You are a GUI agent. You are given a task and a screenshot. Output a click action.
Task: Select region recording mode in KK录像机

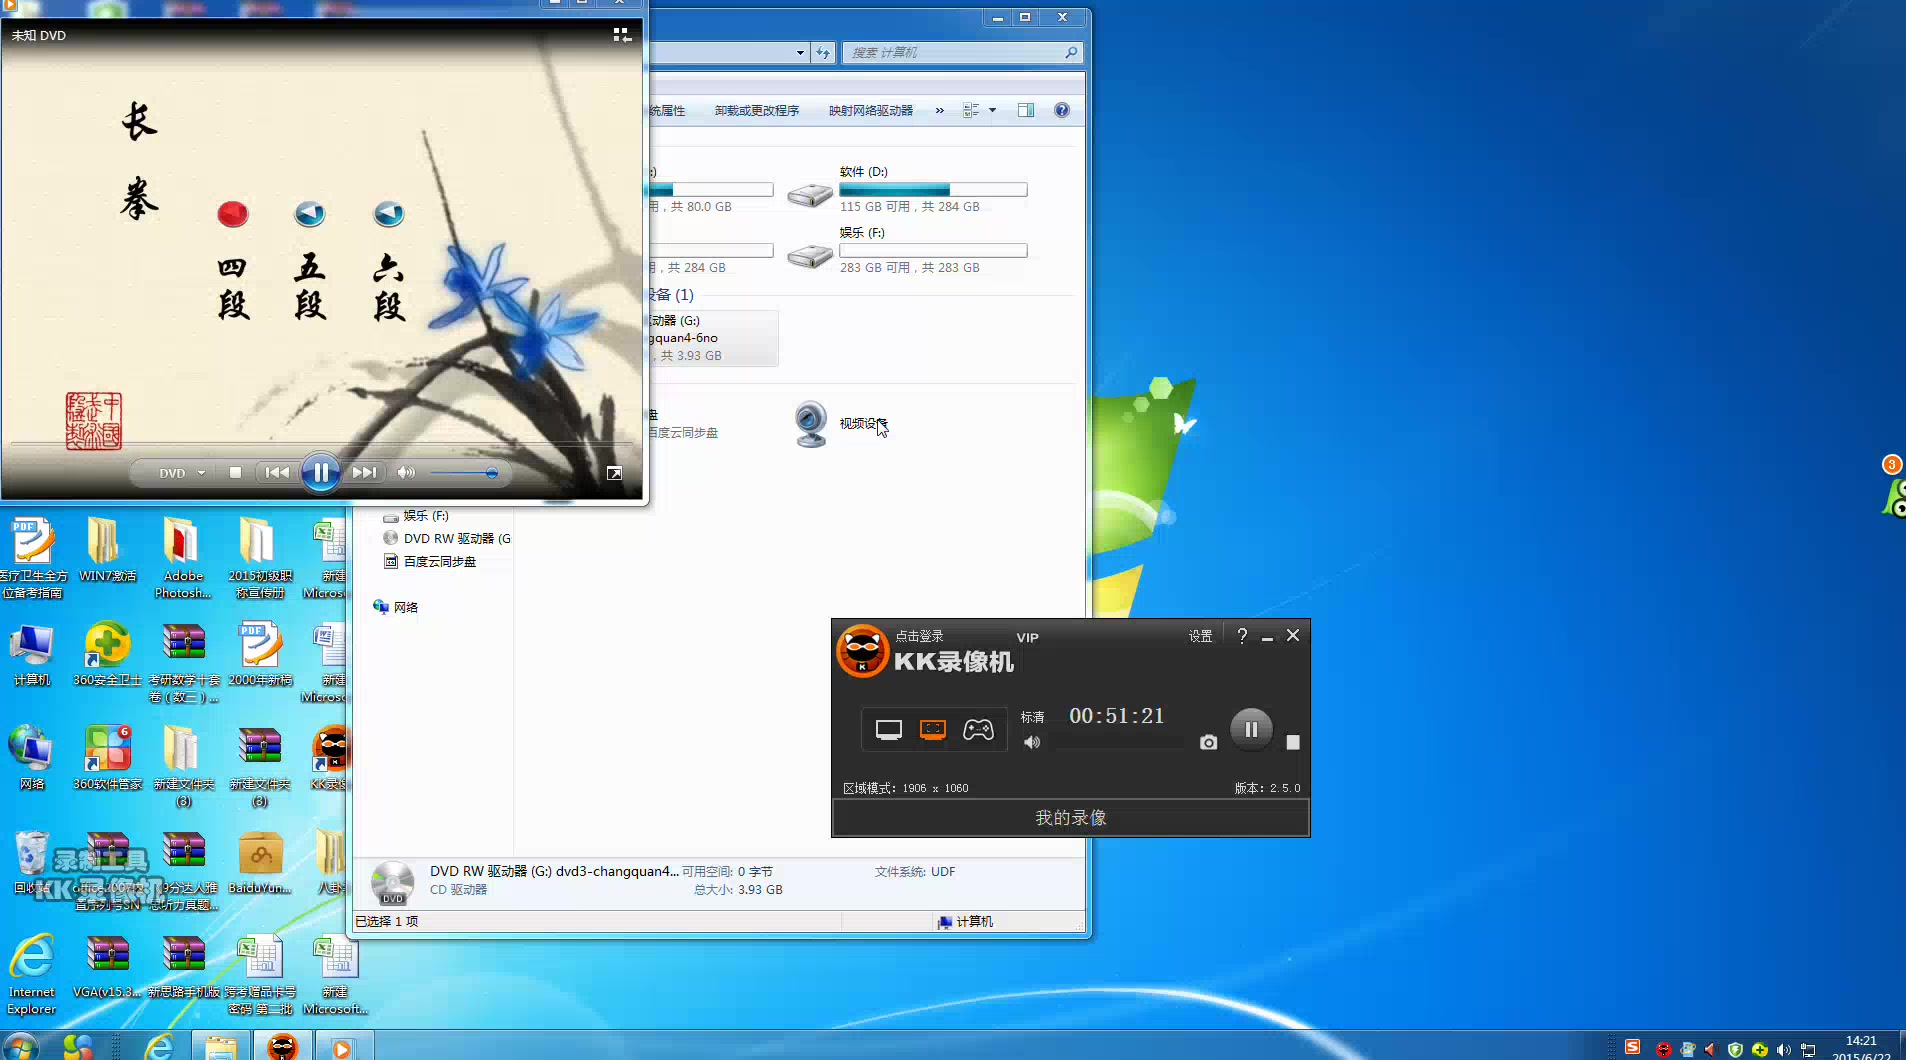[933, 730]
